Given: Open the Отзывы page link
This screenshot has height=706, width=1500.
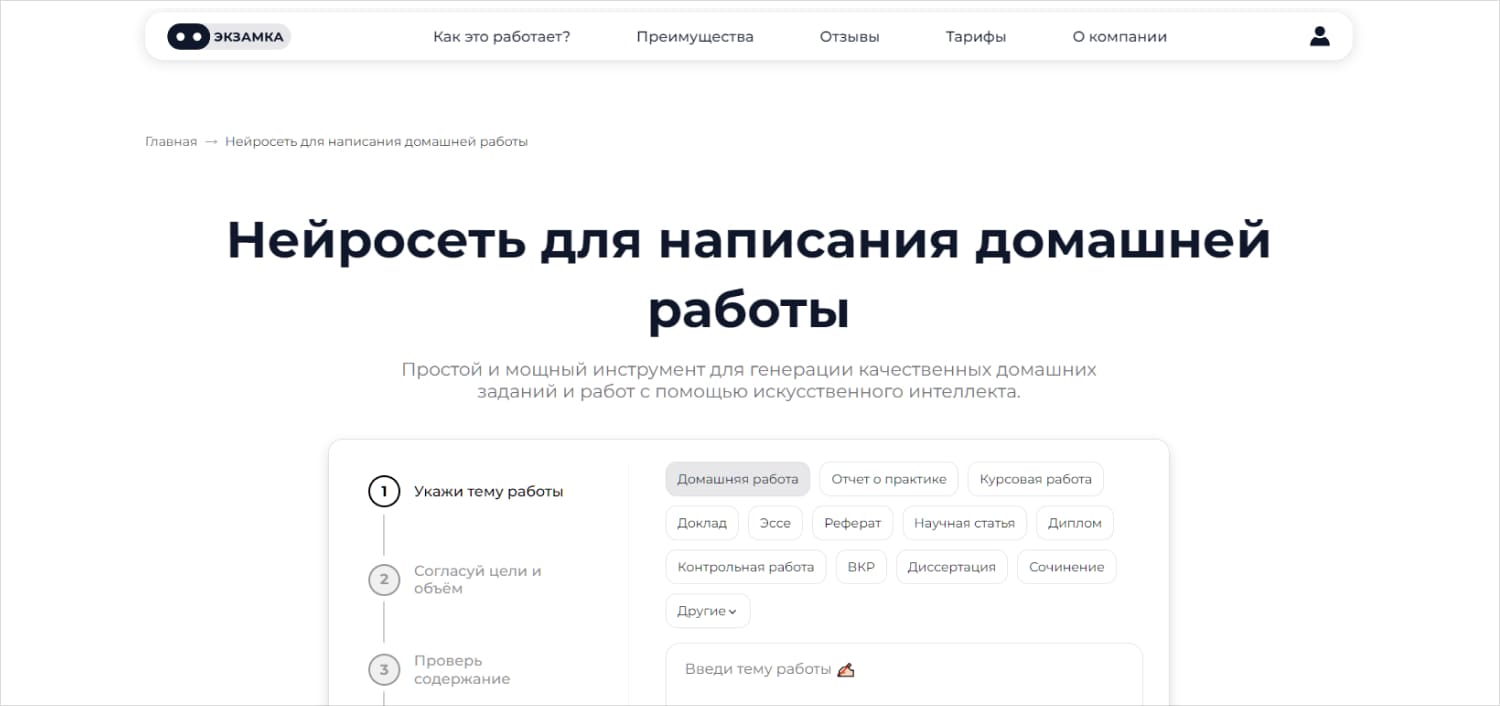Looking at the screenshot, I should click(849, 37).
